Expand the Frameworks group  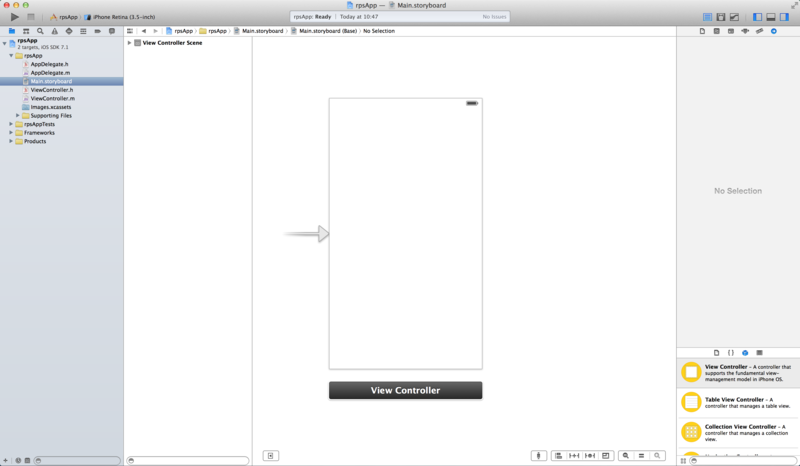(11, 133)
